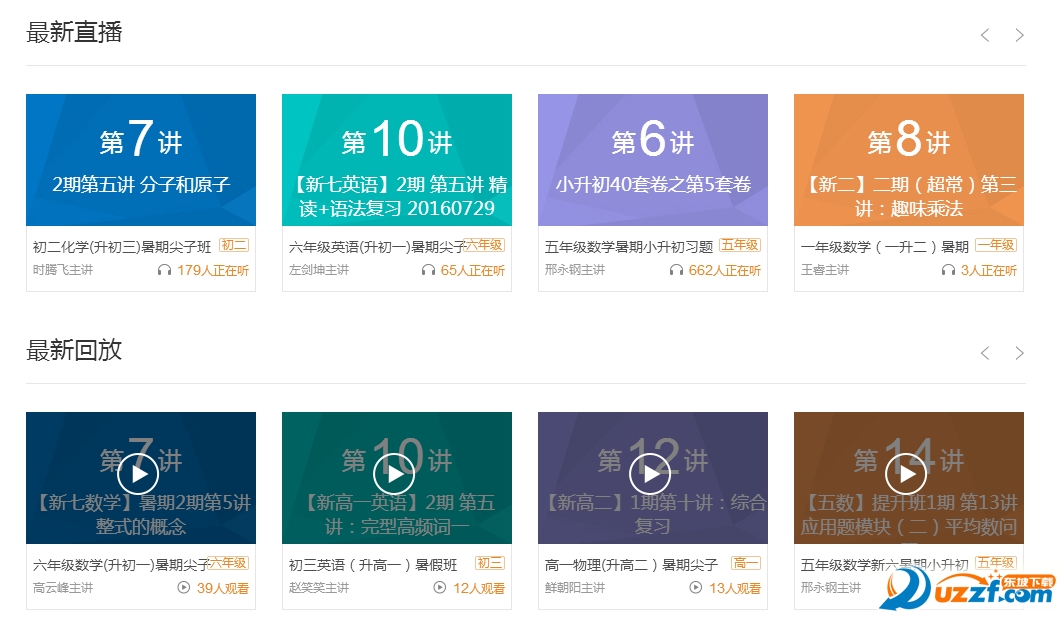Click teacher name 鲜朝阳主讲

[575, 588]
